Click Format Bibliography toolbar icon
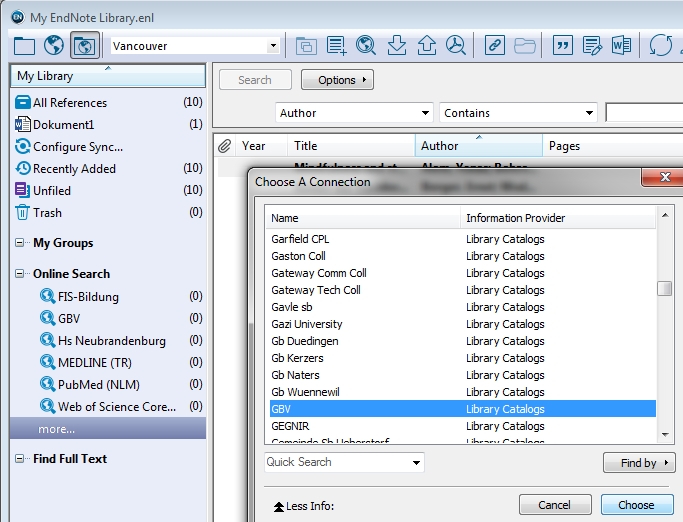 click(592, 45)
